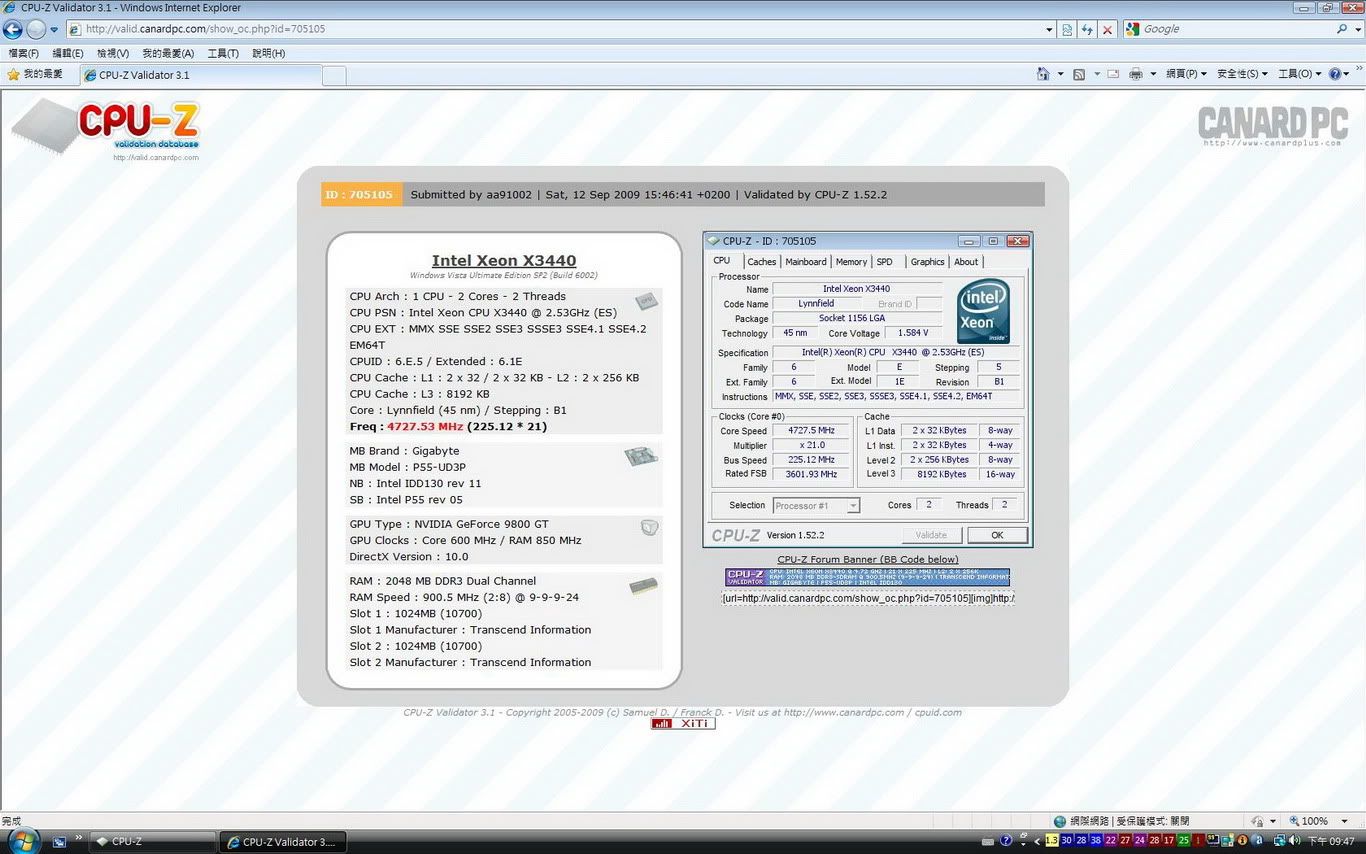Viewport: 1366px width, 854px height.
Task: Open the 工具(T) menu
Action: (223, 53)
